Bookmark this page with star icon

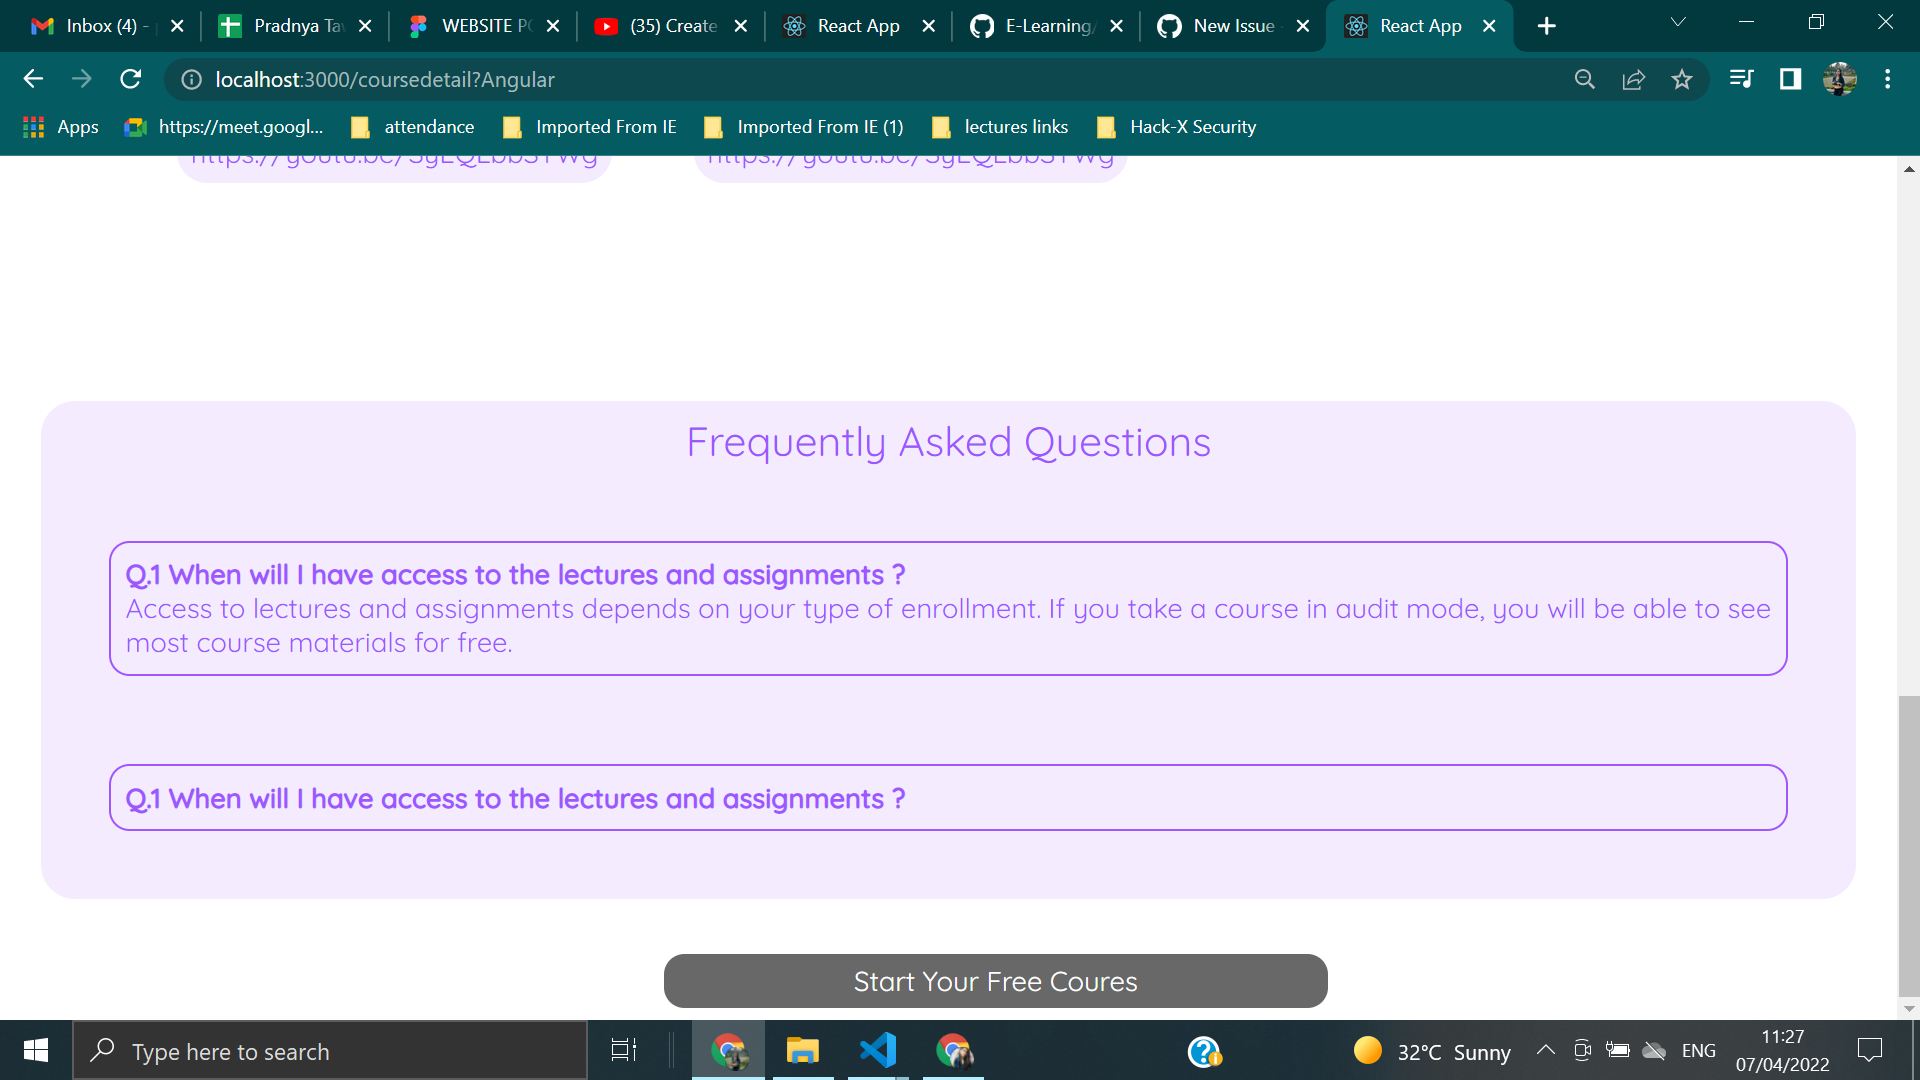[1682, 79]
